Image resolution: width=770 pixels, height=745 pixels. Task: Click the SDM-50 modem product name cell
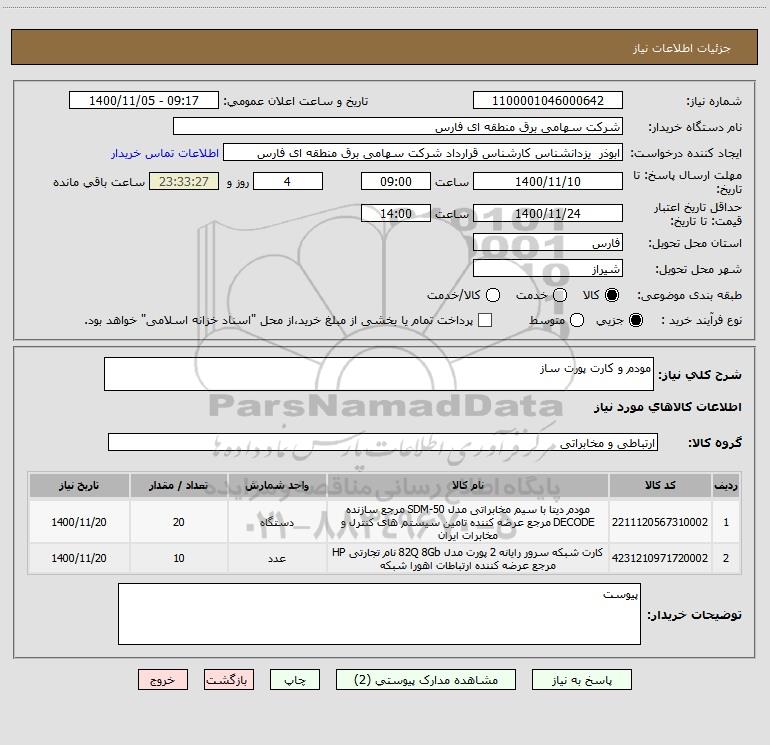coord(468,522)
